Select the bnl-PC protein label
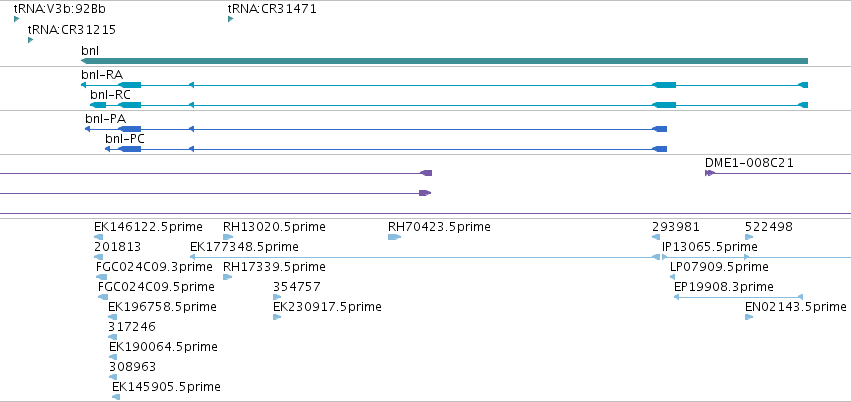The image size is (851, 402). pyautogui.click(x=125, y=139)
